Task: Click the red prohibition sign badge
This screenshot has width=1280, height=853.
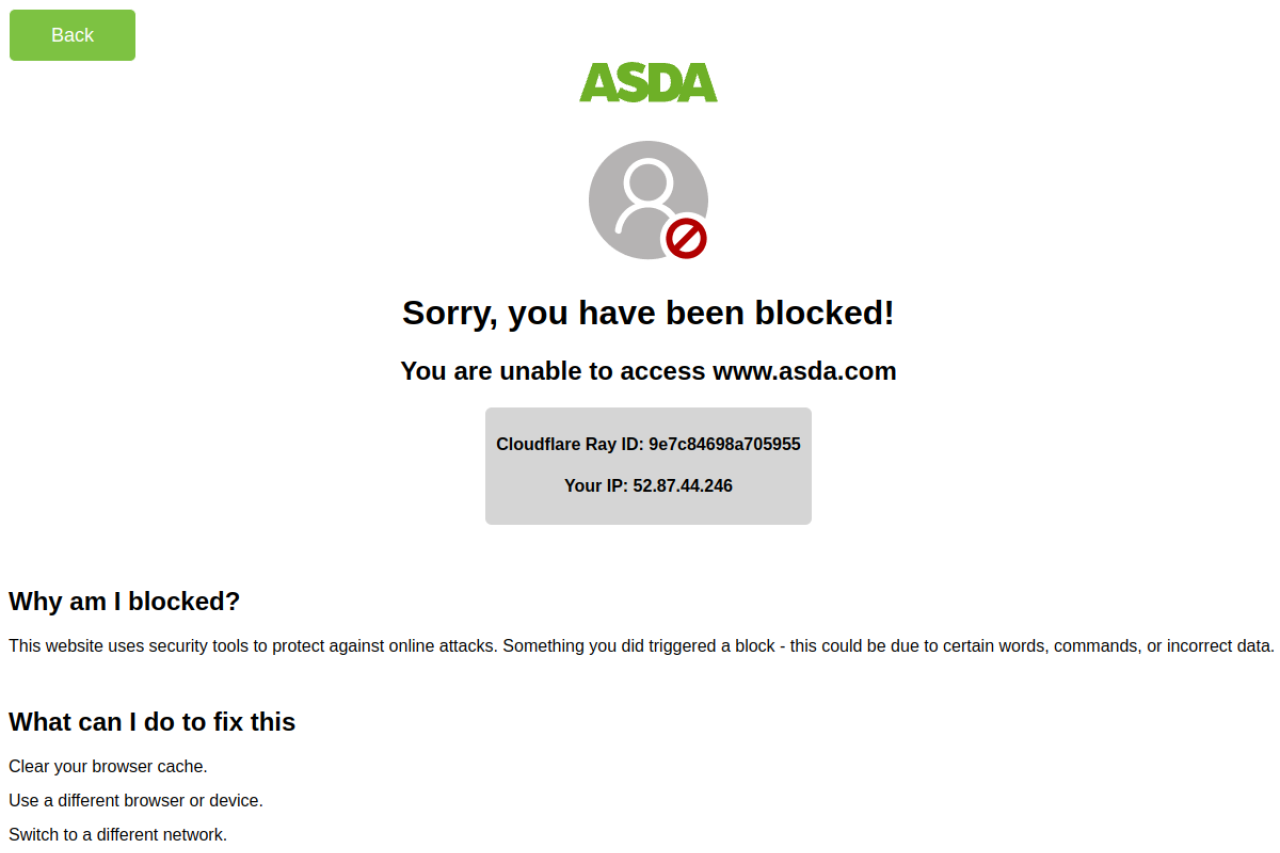Action: coord(687,239)
